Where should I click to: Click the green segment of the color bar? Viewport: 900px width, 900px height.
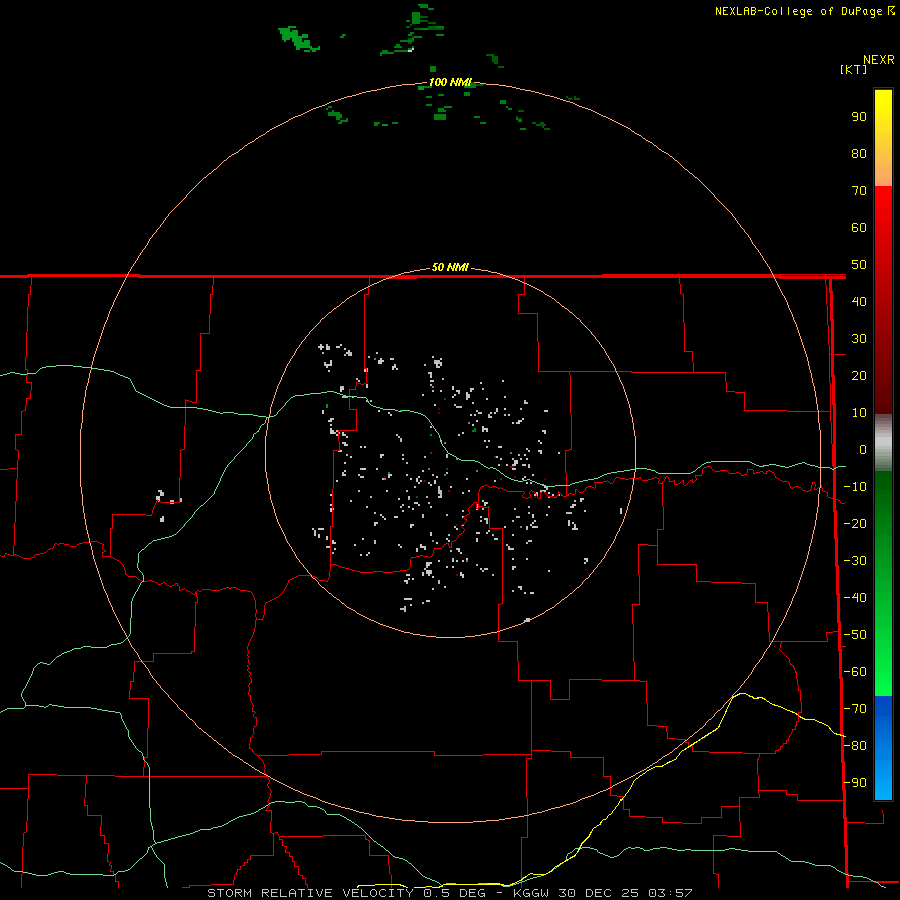point(883,584)
